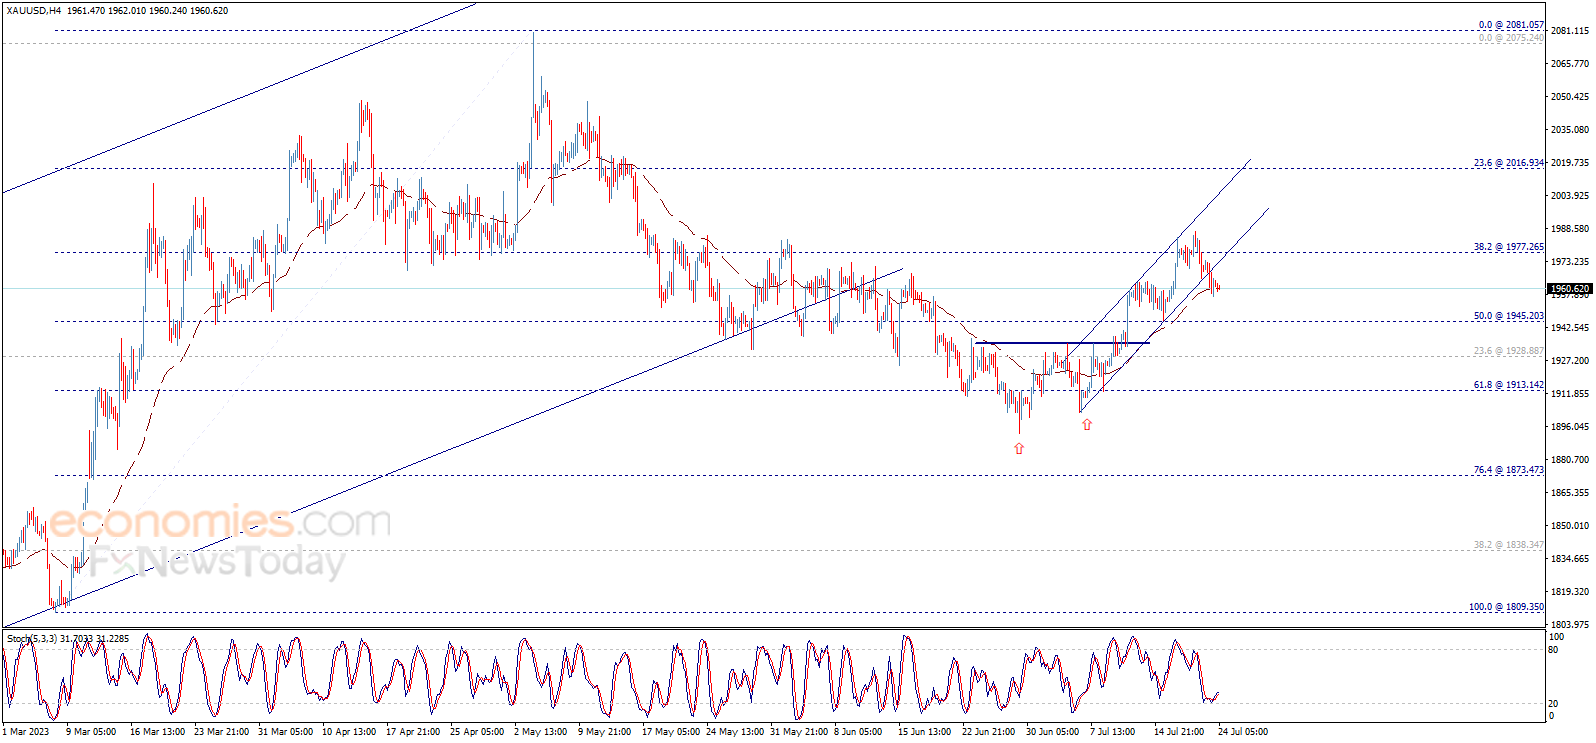Select the XAUUSD,H4 chart title

[x=33, y=11]
